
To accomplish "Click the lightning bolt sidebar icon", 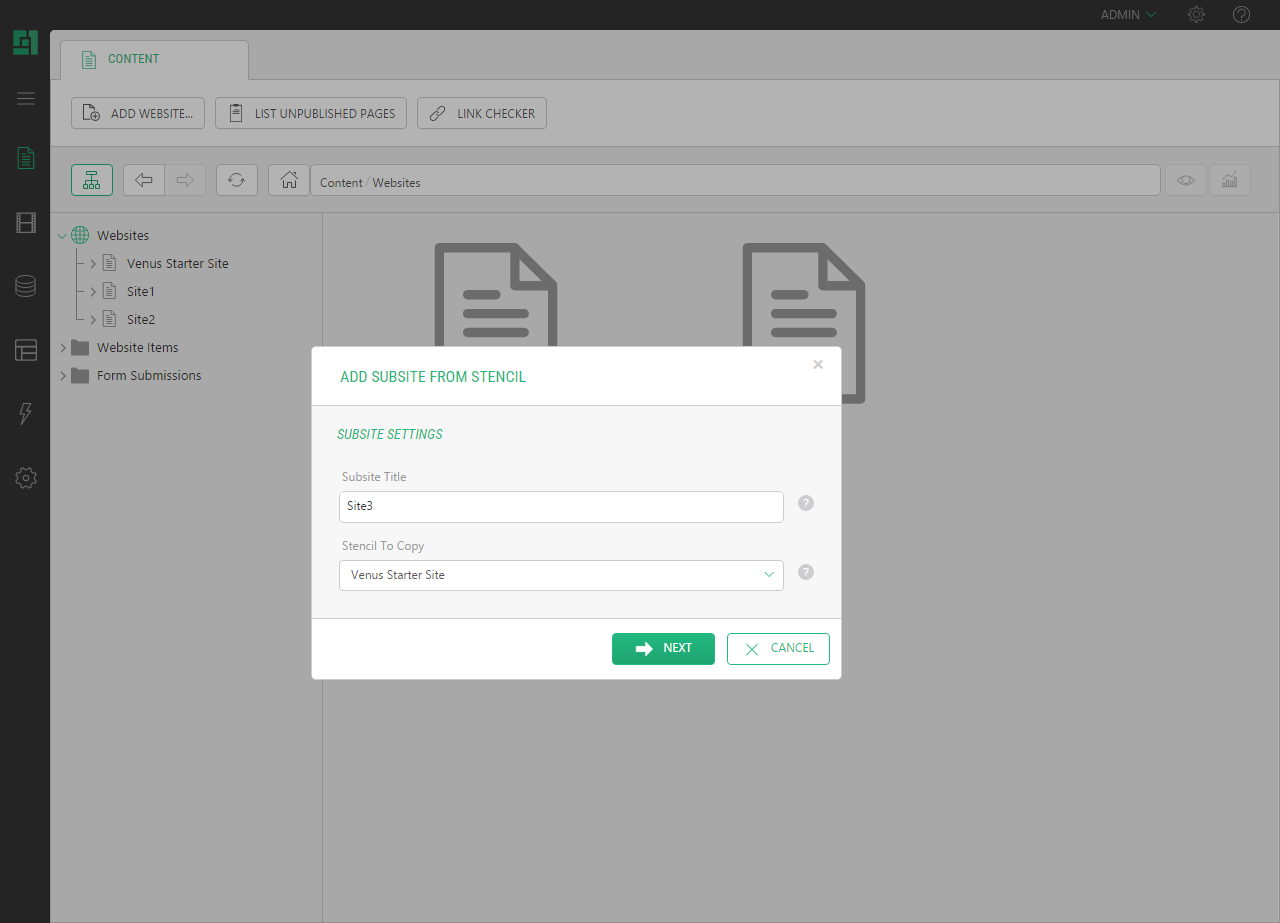I will (26, 414).
